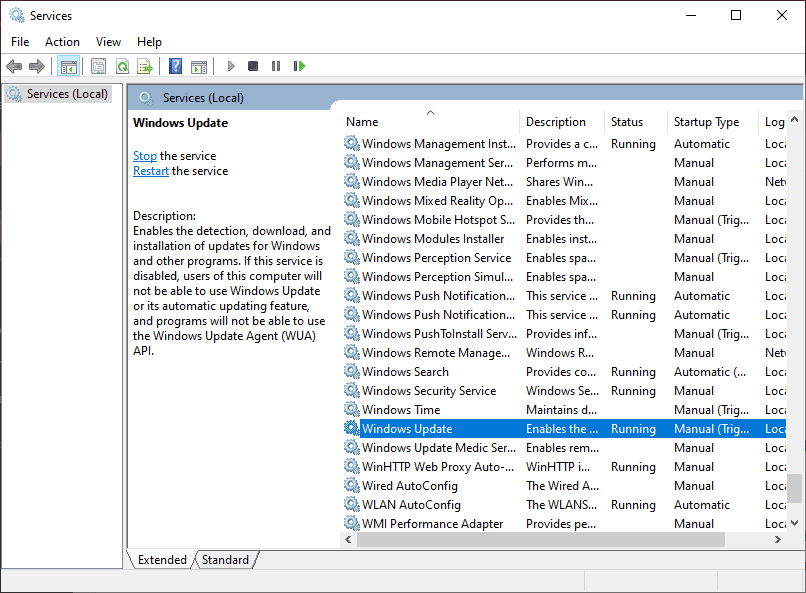Switch to the Standard tab
806x593 pixels.
(225, 560)
